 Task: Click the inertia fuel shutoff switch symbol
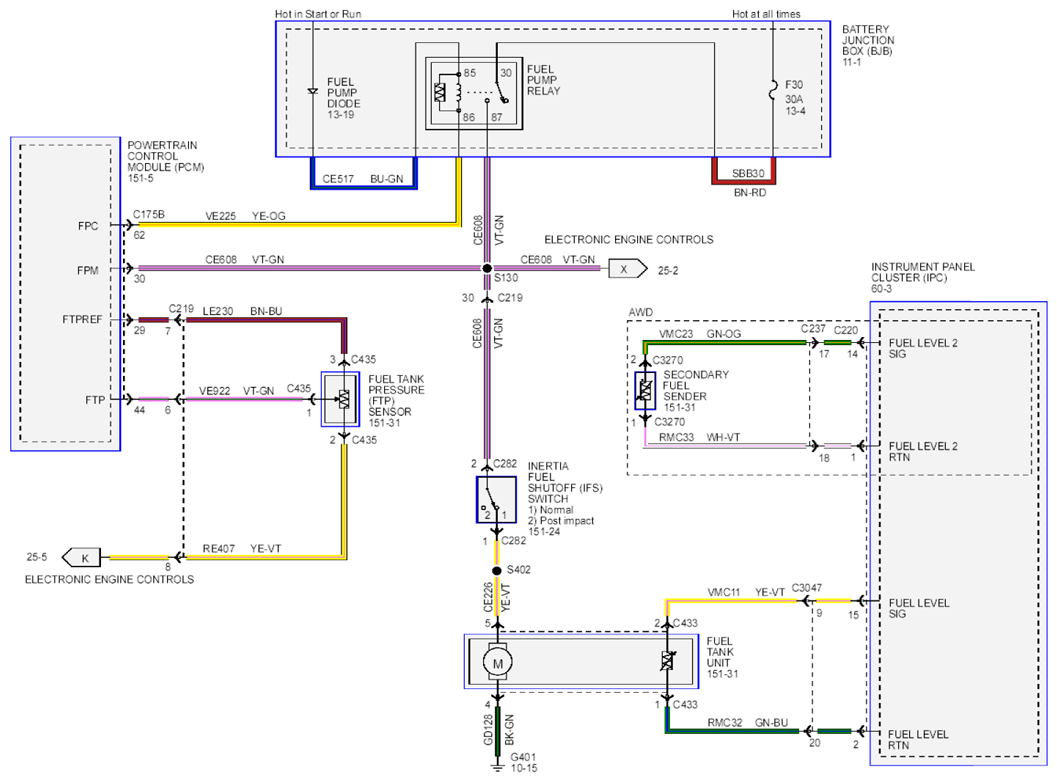click(496, 500)
